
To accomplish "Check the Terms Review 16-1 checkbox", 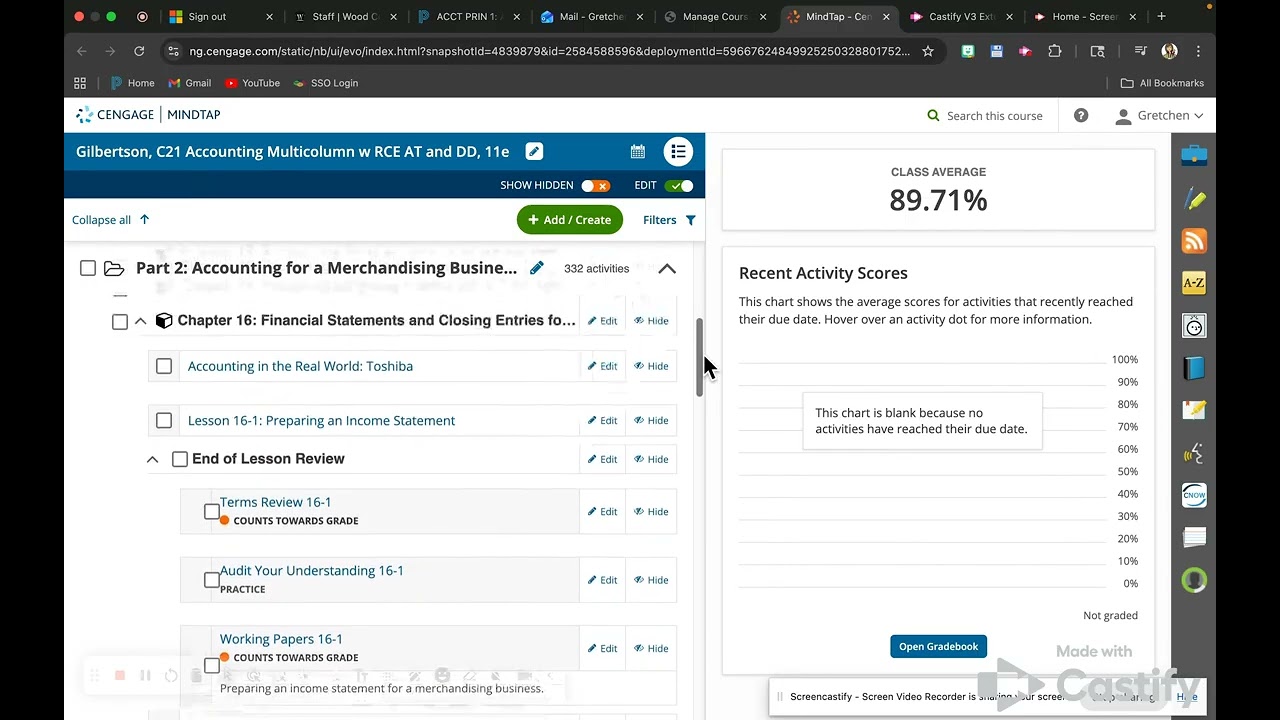I will (212, 511).
